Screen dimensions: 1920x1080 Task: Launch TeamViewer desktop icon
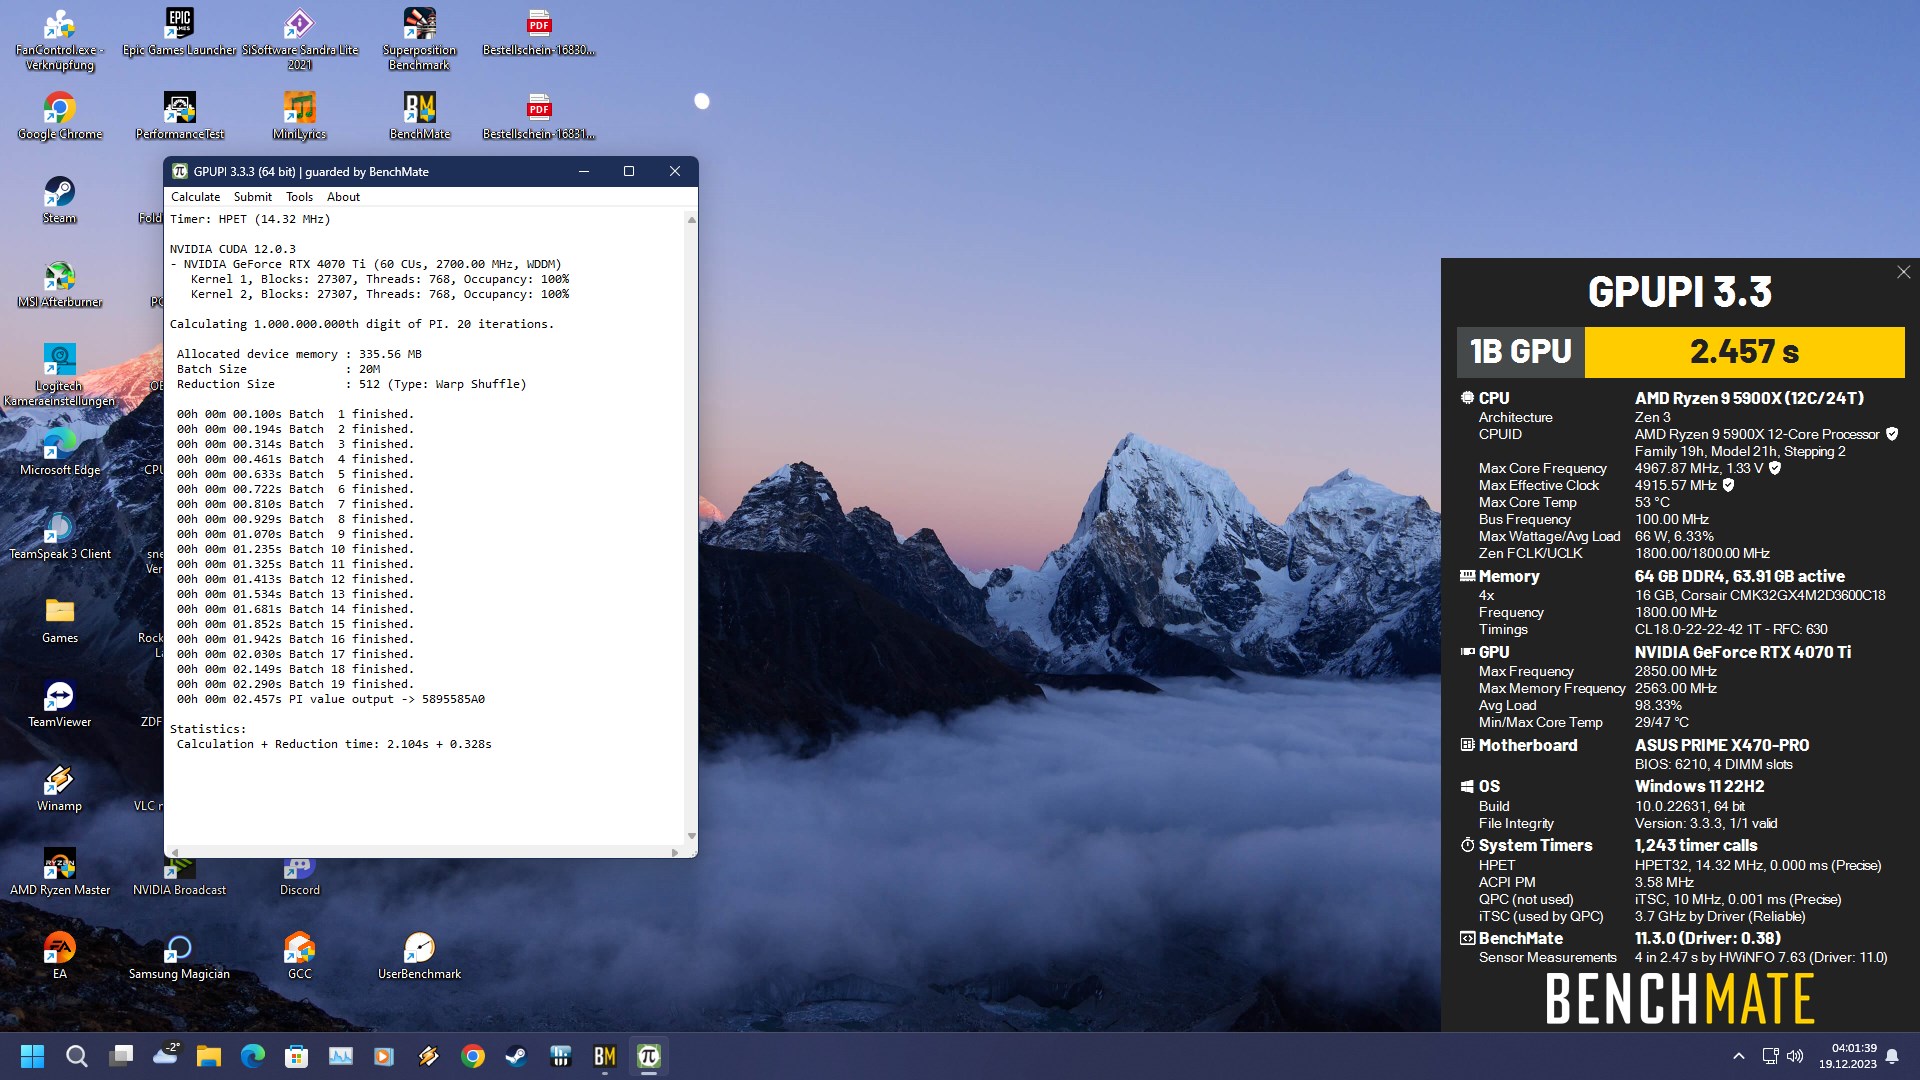(60, 704)
